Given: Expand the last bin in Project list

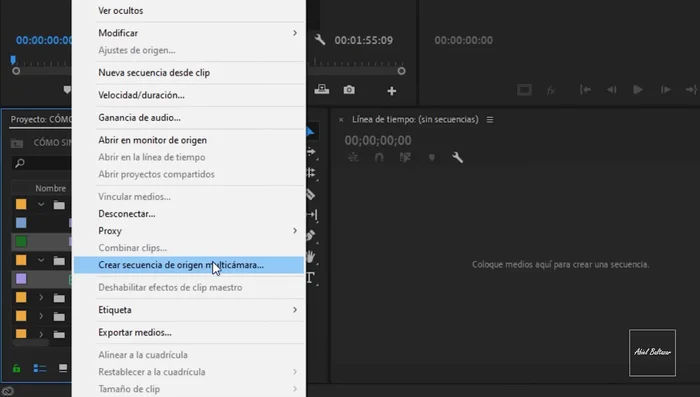Looking at the screenshot, I should (x=41, y=334).
